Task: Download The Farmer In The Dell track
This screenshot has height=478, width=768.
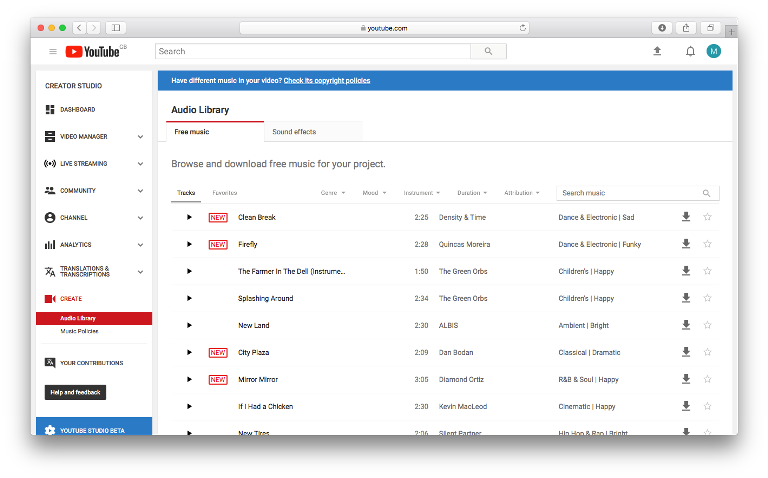Action: 686,270
